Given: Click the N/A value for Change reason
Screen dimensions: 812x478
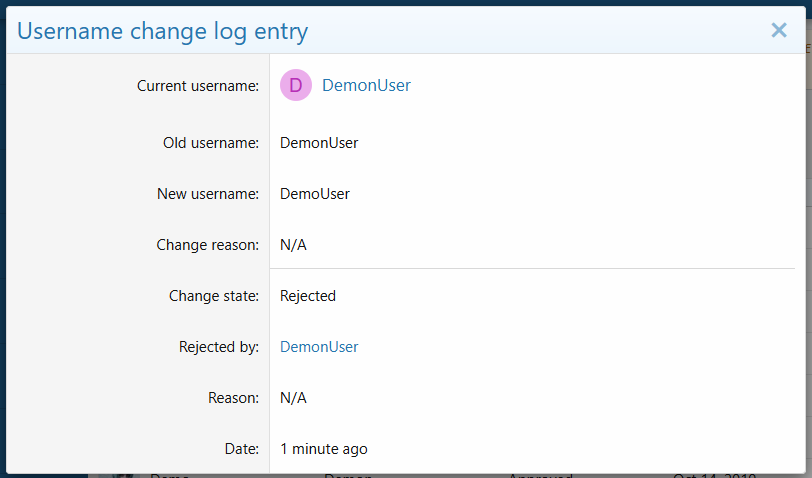Looking at the screenshot, I should 293,245.
